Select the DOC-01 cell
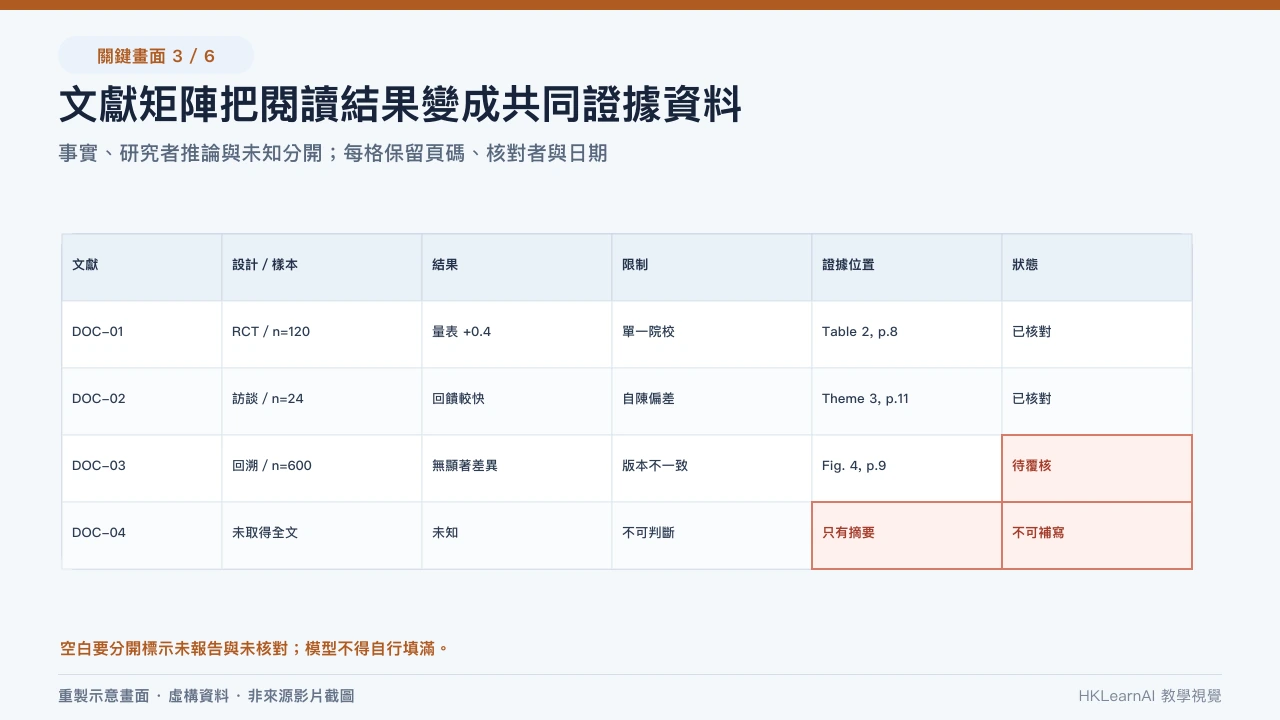 coord(142,332)
